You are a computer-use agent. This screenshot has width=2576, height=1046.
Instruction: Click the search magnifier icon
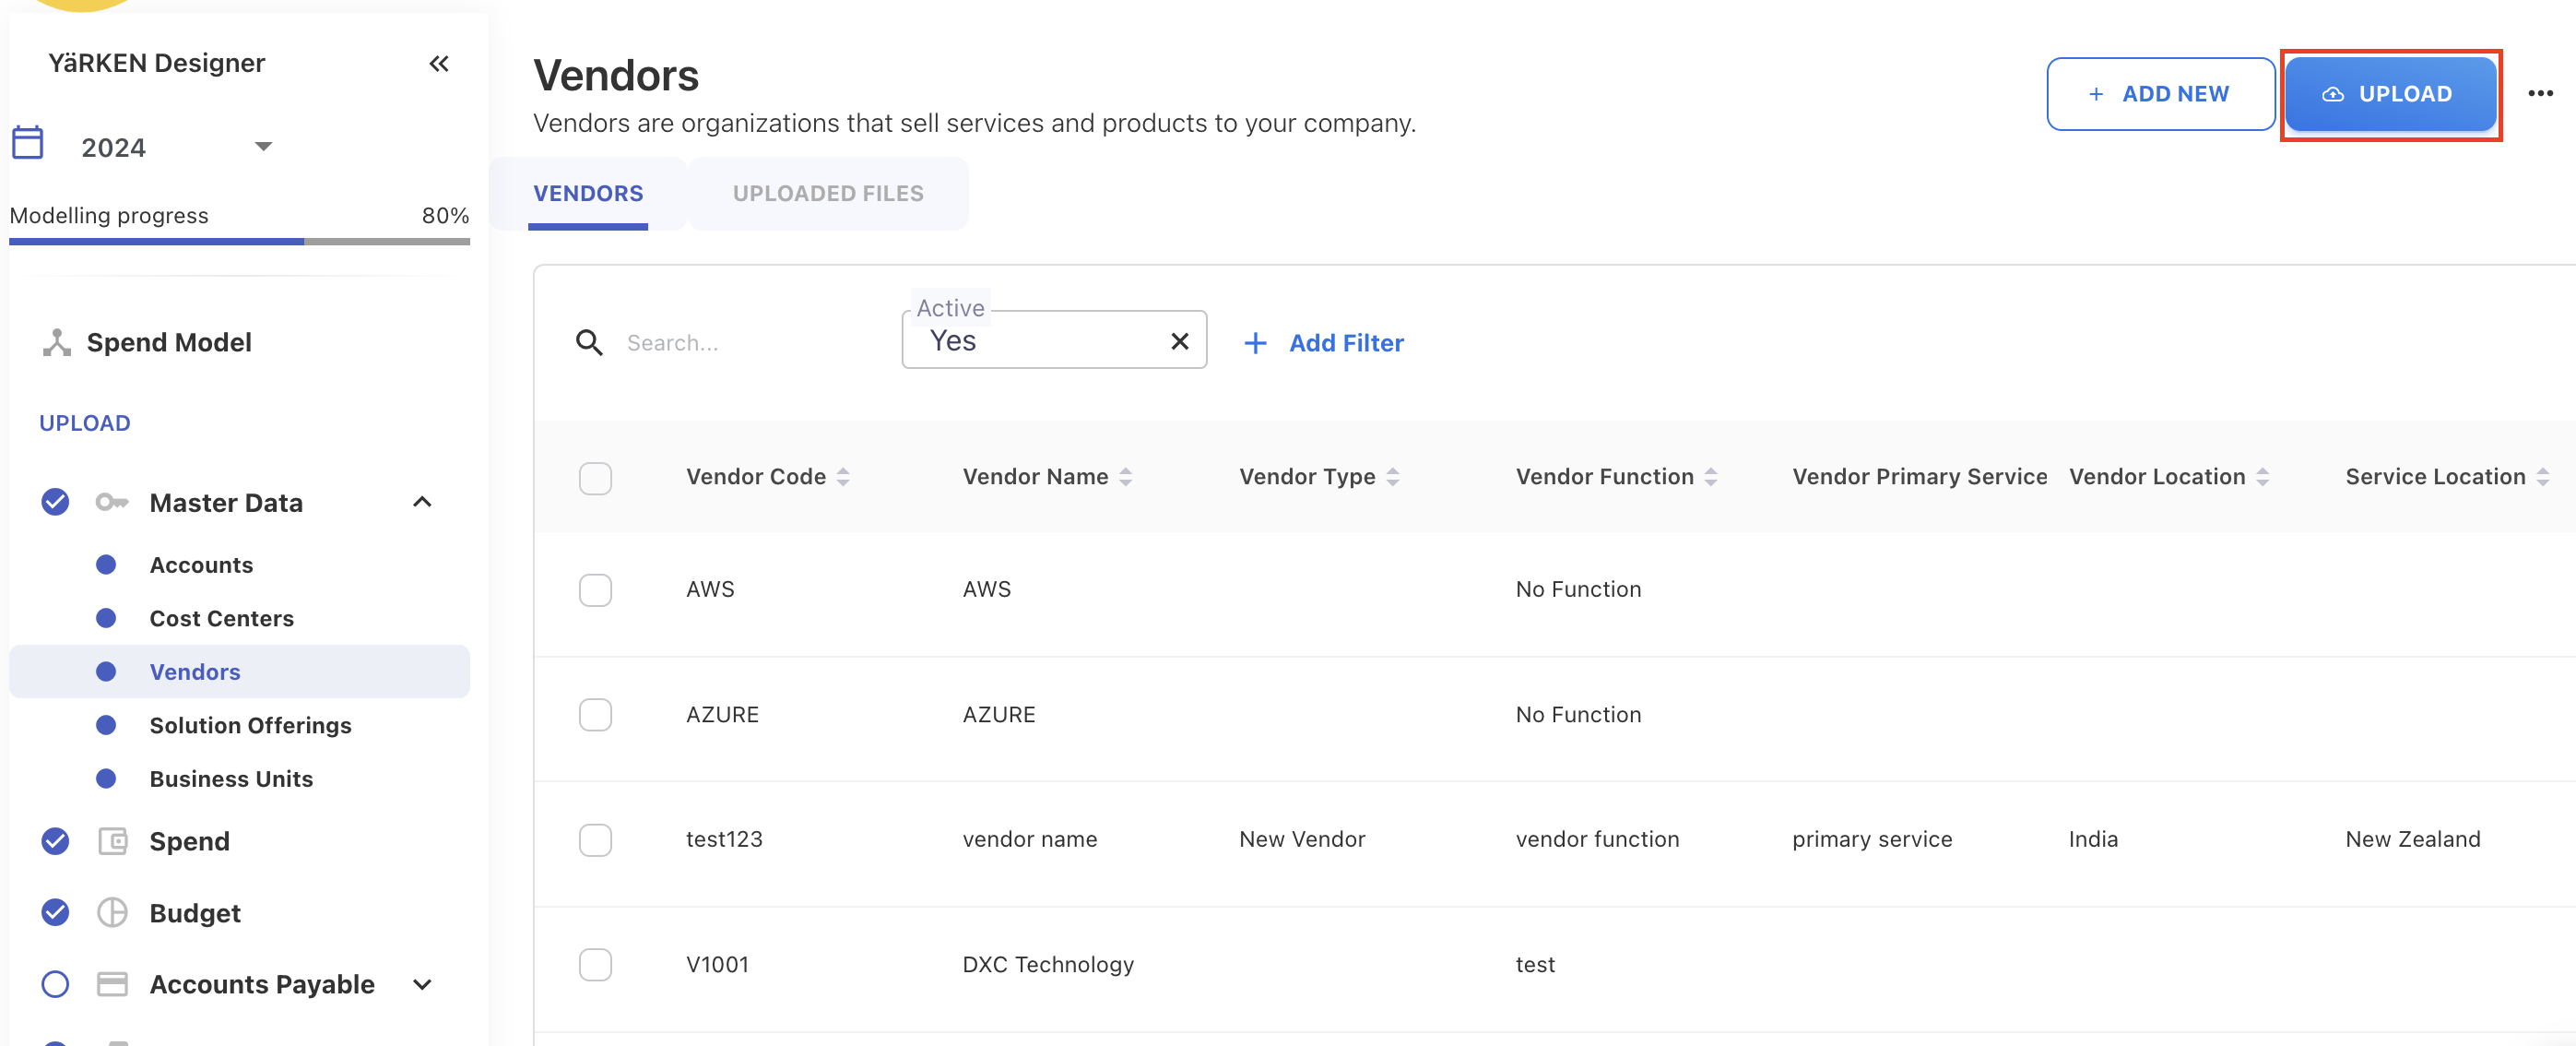click(x=589, y=343)
